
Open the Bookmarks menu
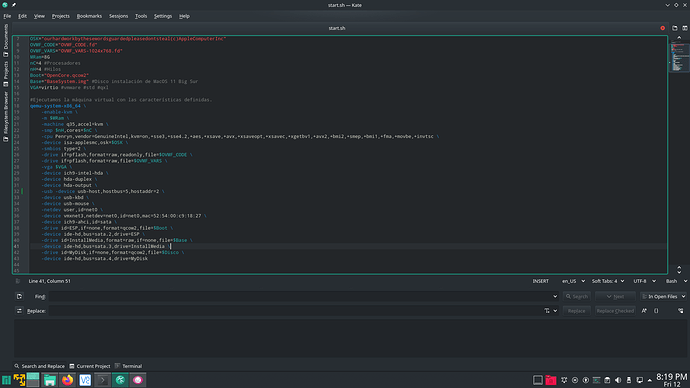point(89,16)
